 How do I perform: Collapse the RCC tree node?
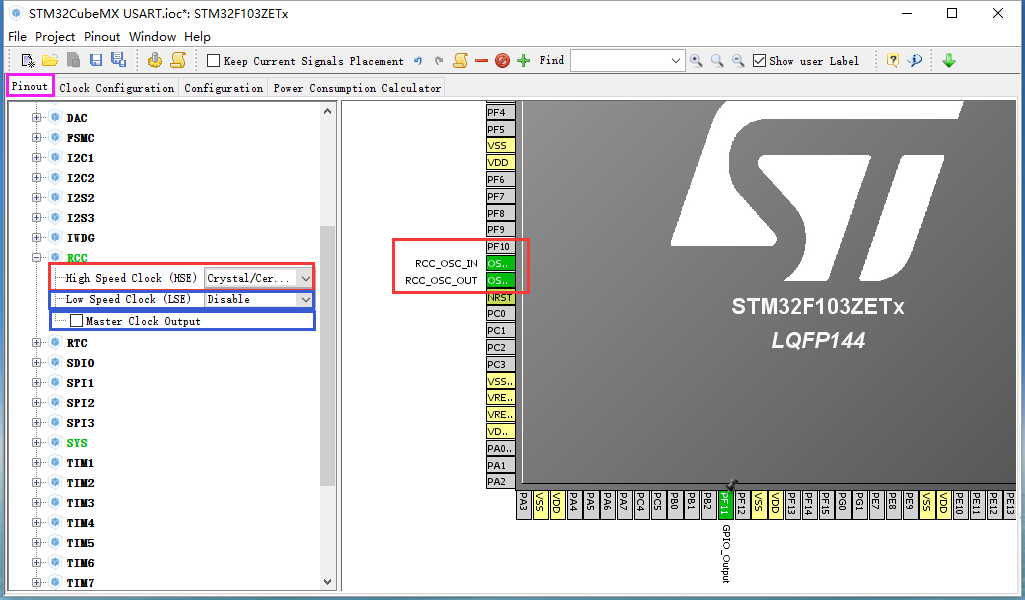pos(37,258)
